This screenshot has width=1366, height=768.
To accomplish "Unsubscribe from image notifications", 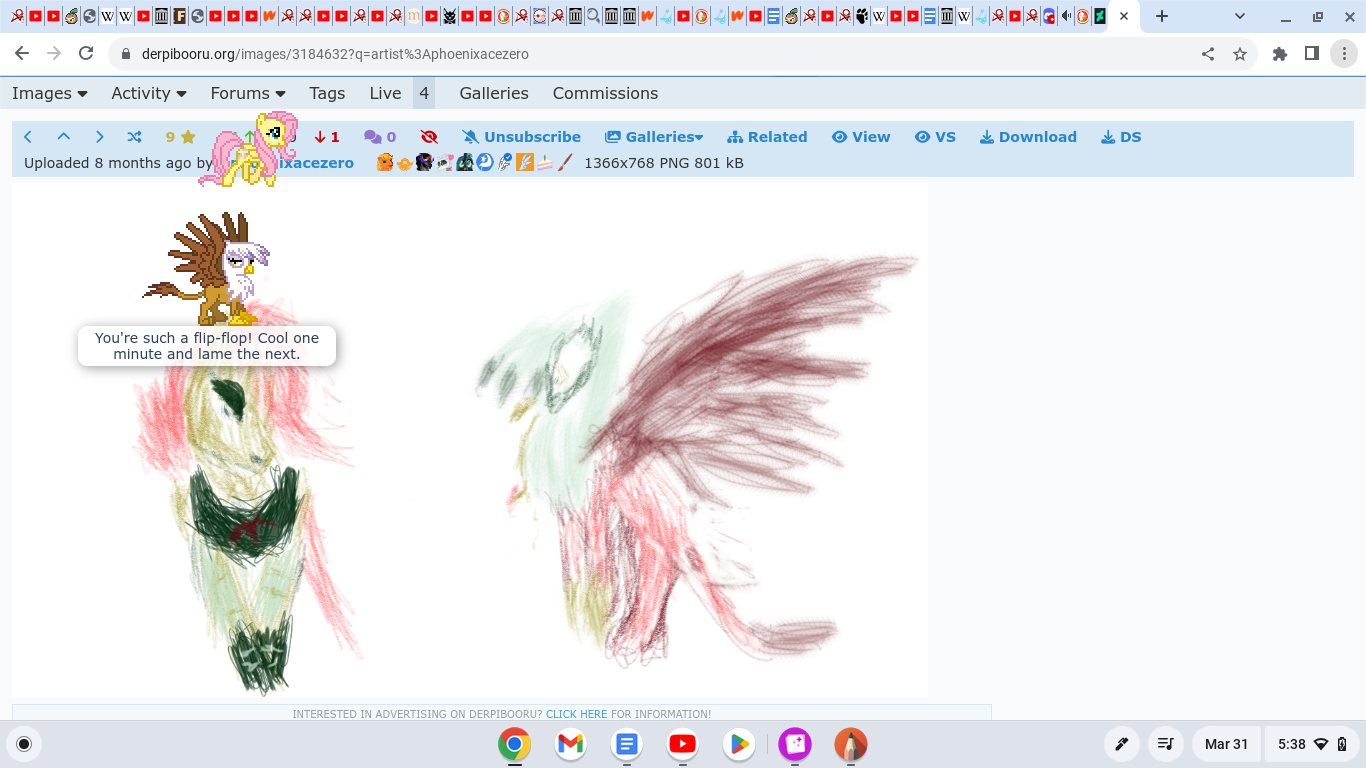I will click(521, 137).
